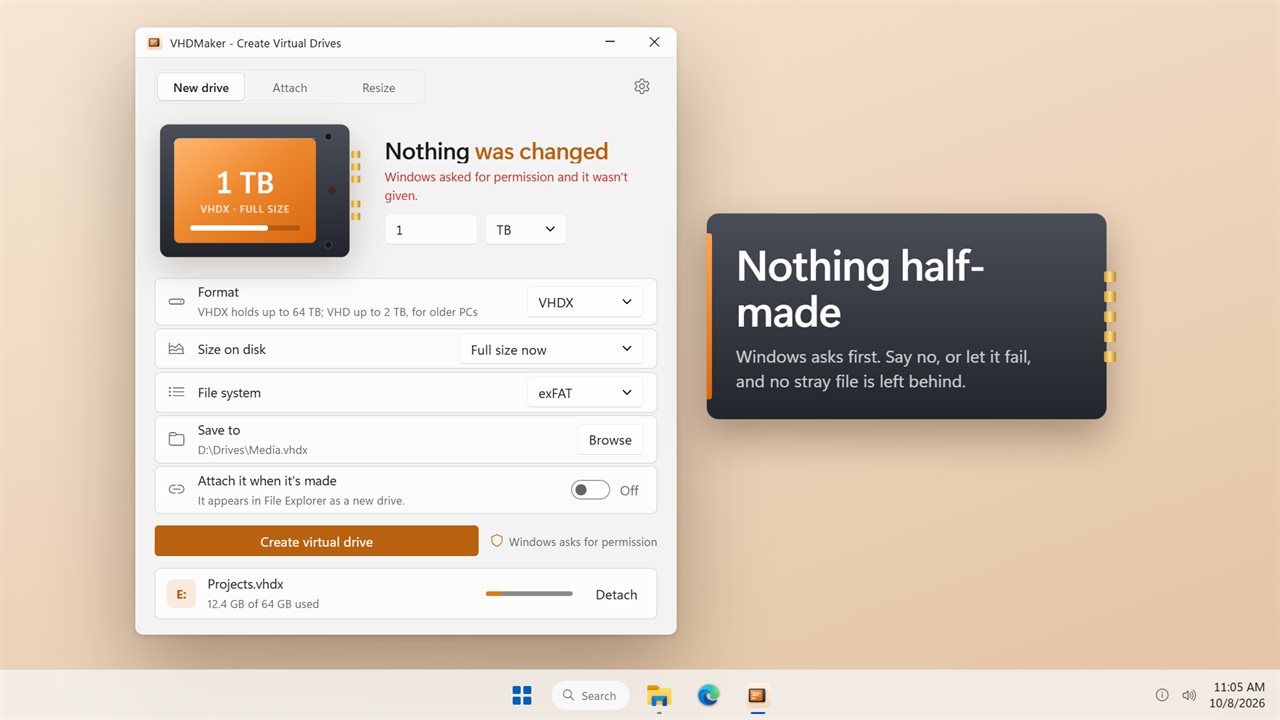
Task: Click the VHDMaker title bar app icon
Action: pos(154,43)
